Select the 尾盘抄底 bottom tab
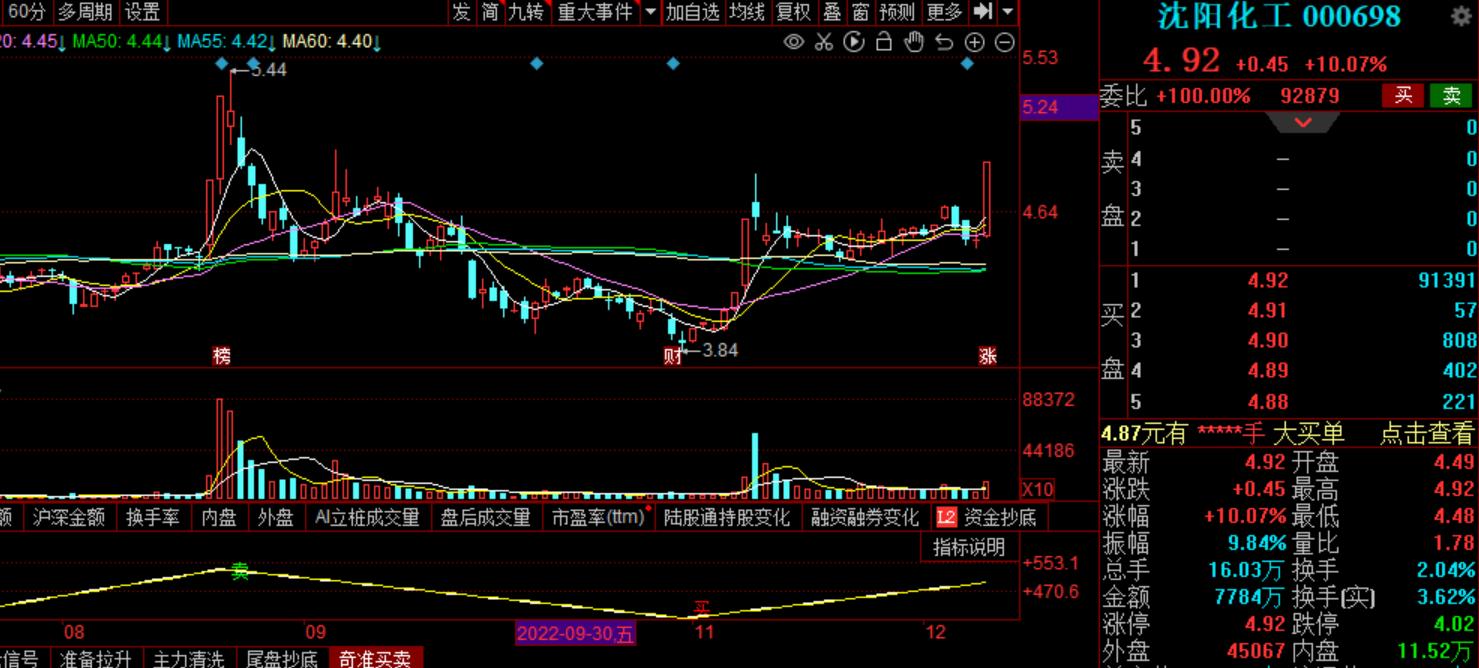This screenshot has height=668, width=1479. [282, 658]
